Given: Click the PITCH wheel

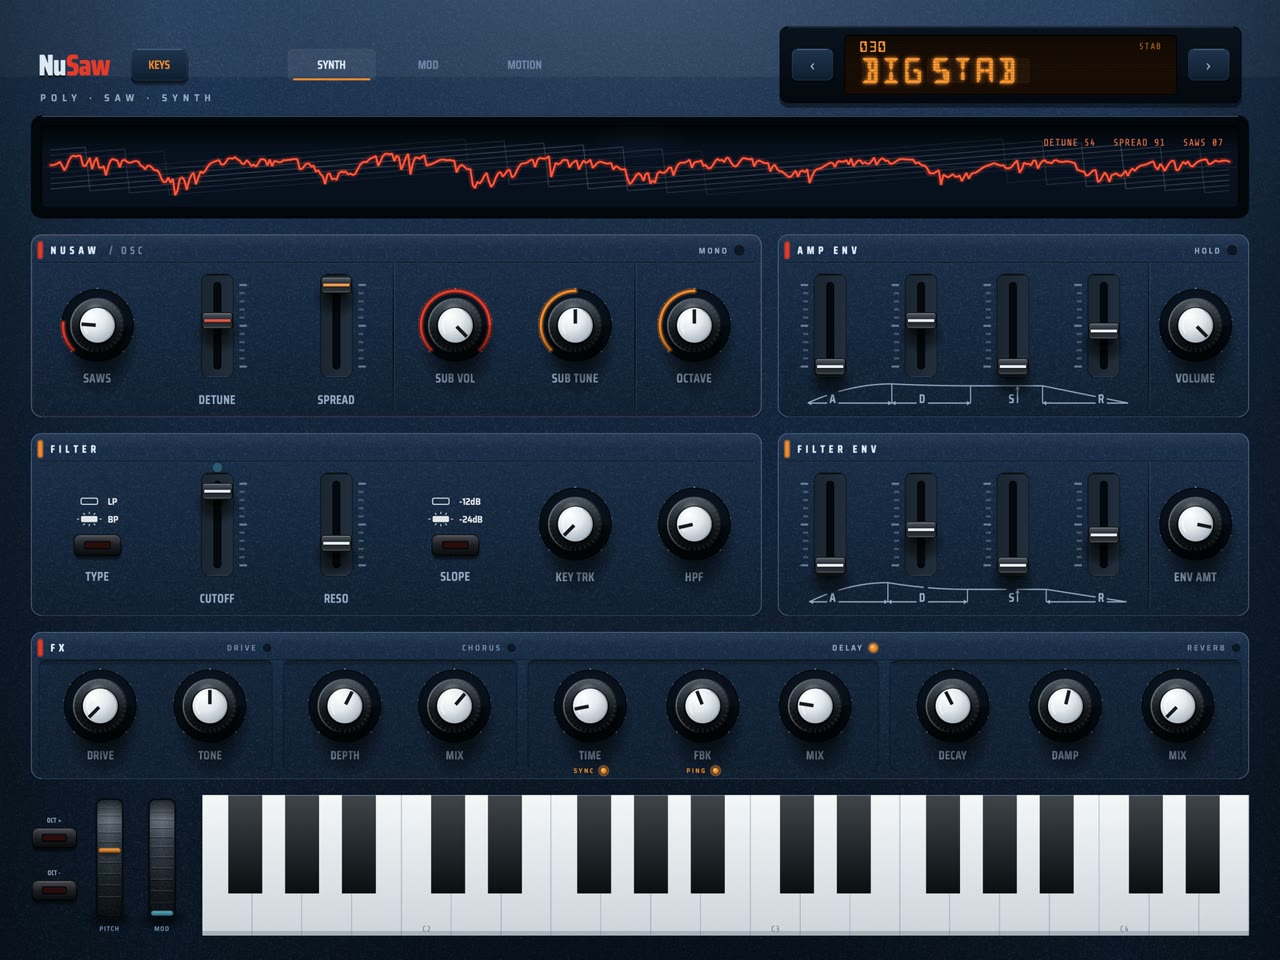Looking at the screenshot, I should [109, 858].
